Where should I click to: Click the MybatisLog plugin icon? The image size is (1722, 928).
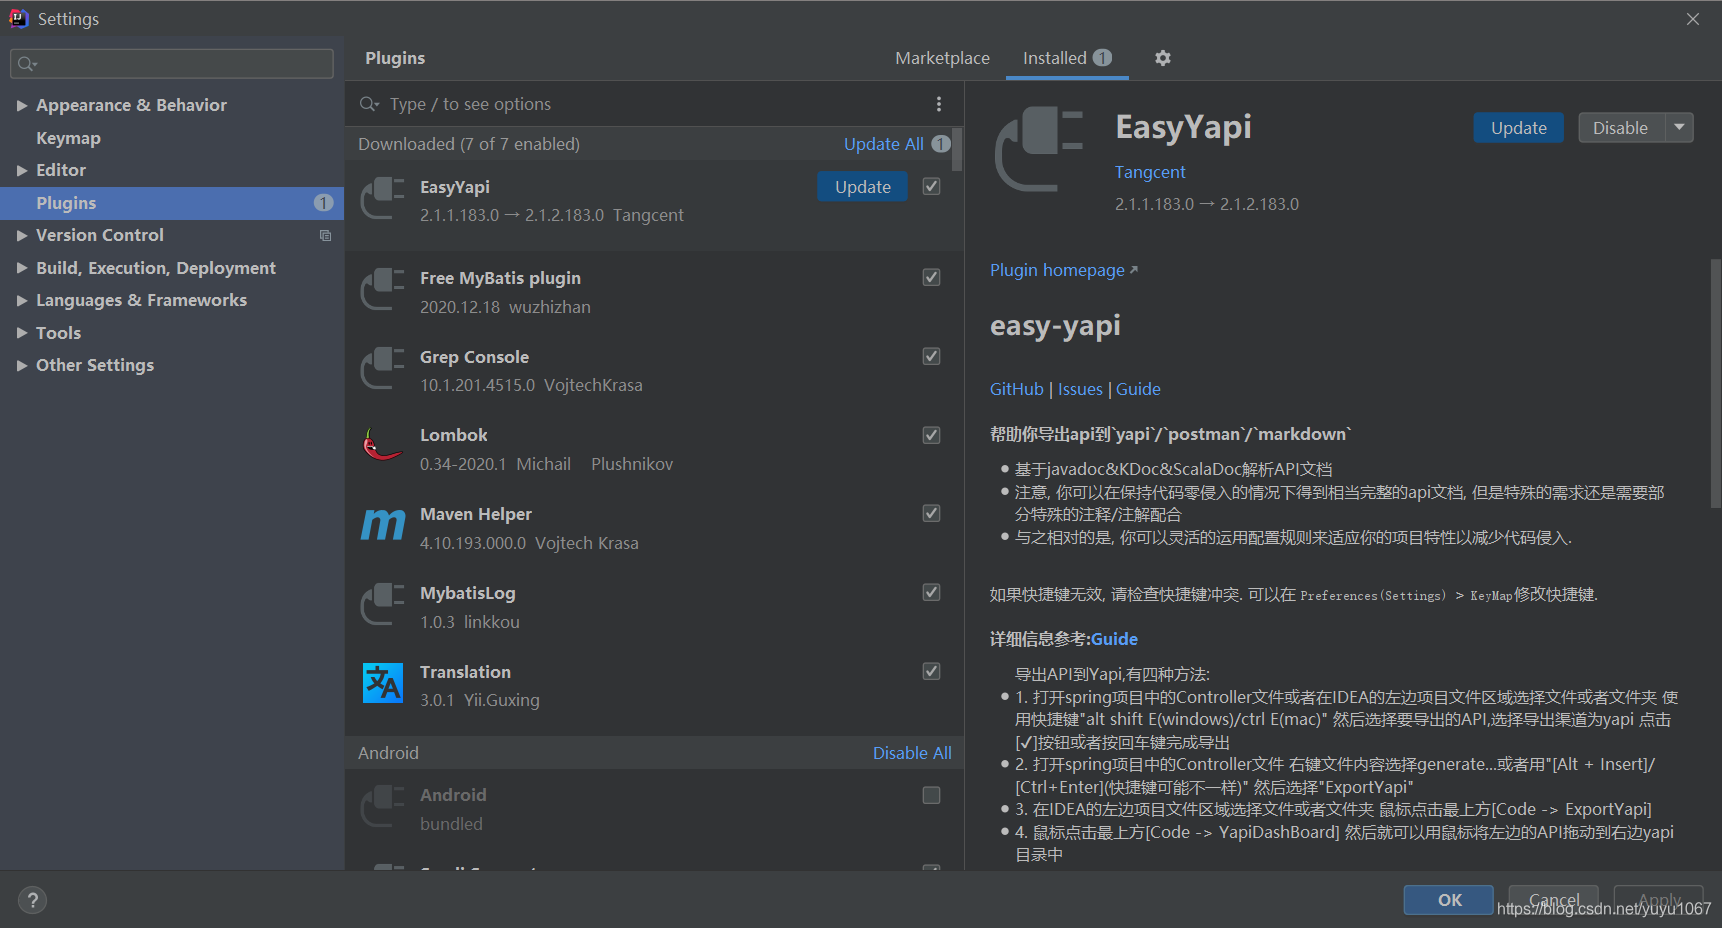(382, 605)
